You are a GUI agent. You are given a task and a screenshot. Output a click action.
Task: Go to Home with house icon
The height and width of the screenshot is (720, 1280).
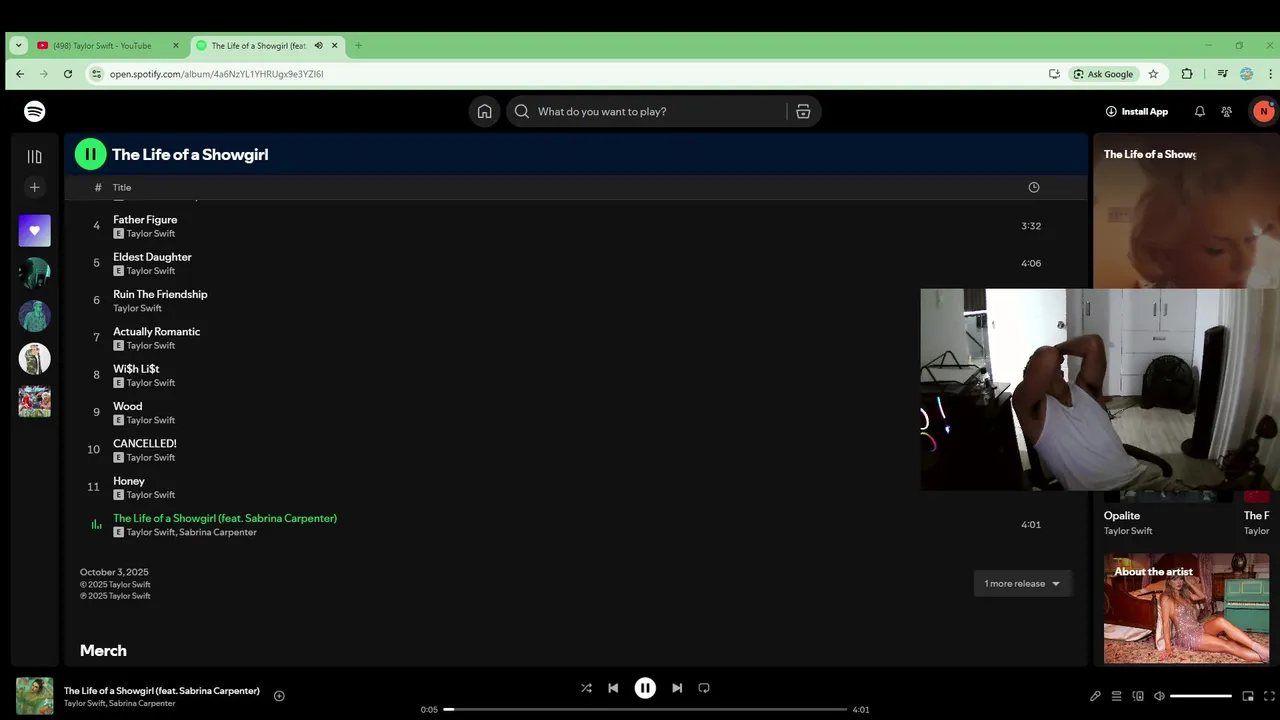click(x=485, y=111)
